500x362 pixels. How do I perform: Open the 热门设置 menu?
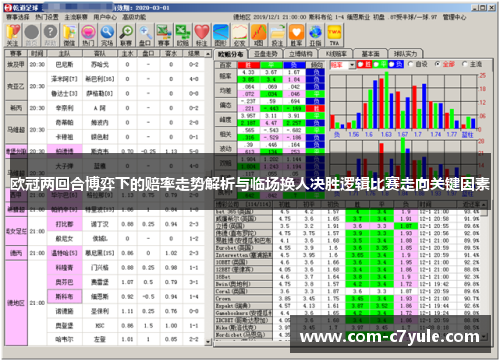(47, 17)
